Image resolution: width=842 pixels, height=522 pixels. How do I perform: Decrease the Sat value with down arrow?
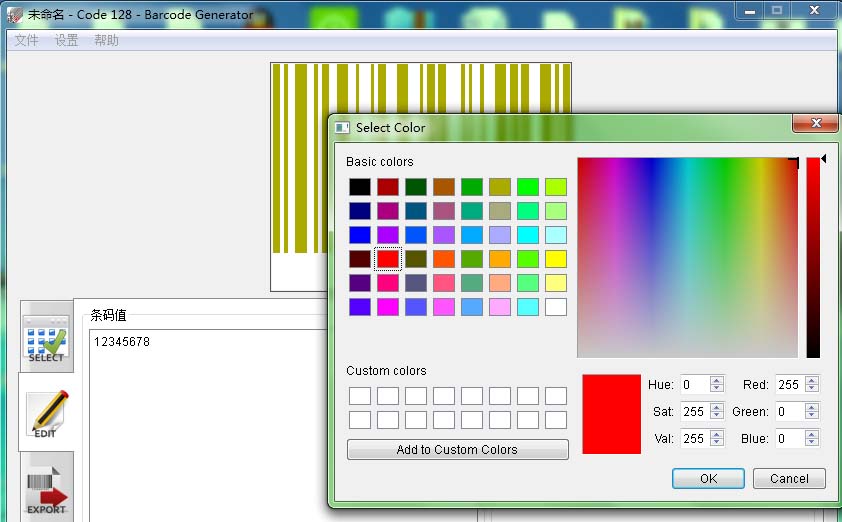(x=716, y=416)
